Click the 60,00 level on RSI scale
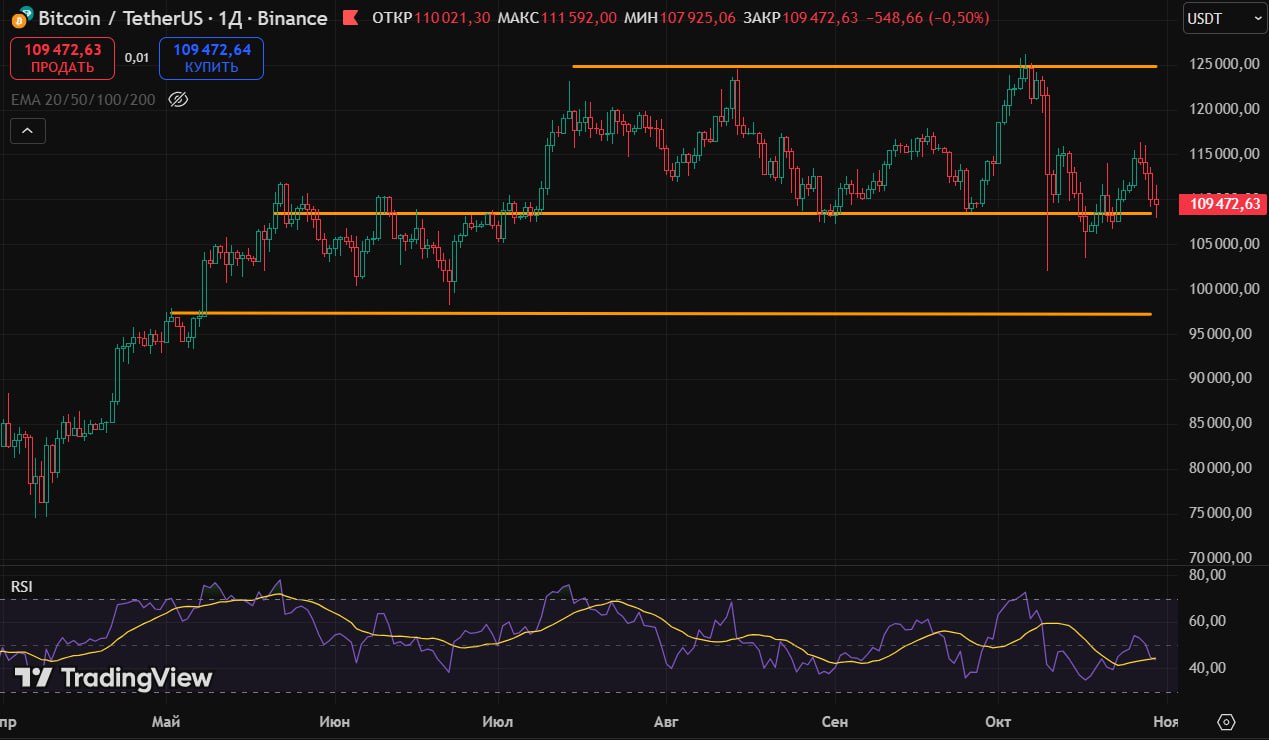 pos(1207,621)
